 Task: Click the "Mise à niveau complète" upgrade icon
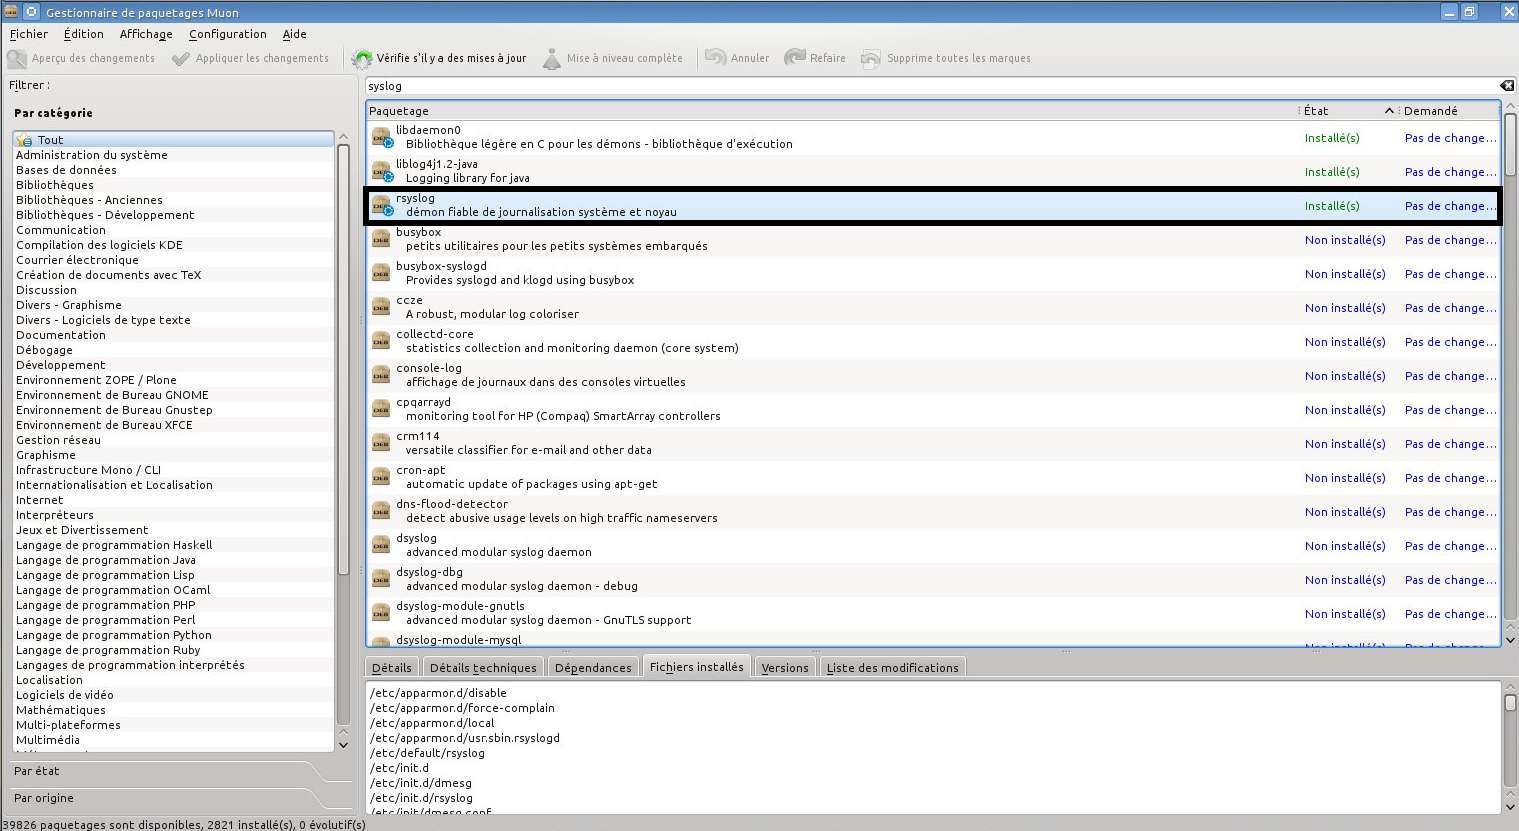(551, 58)
